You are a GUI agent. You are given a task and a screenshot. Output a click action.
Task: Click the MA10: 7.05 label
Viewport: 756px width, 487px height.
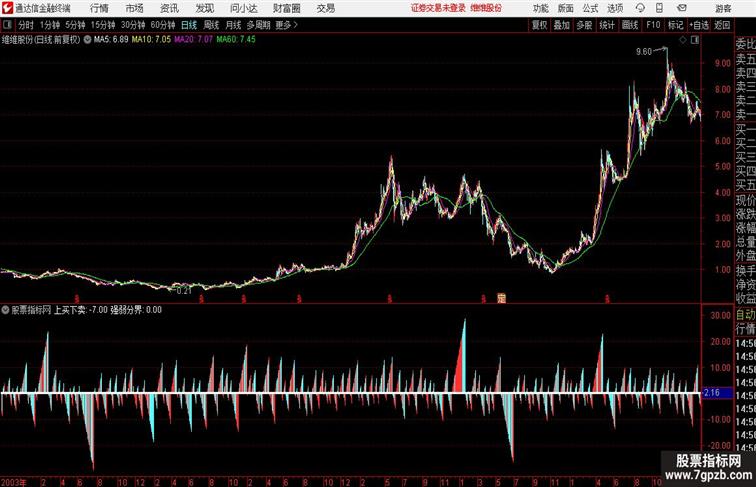click(x=151, y=40)
